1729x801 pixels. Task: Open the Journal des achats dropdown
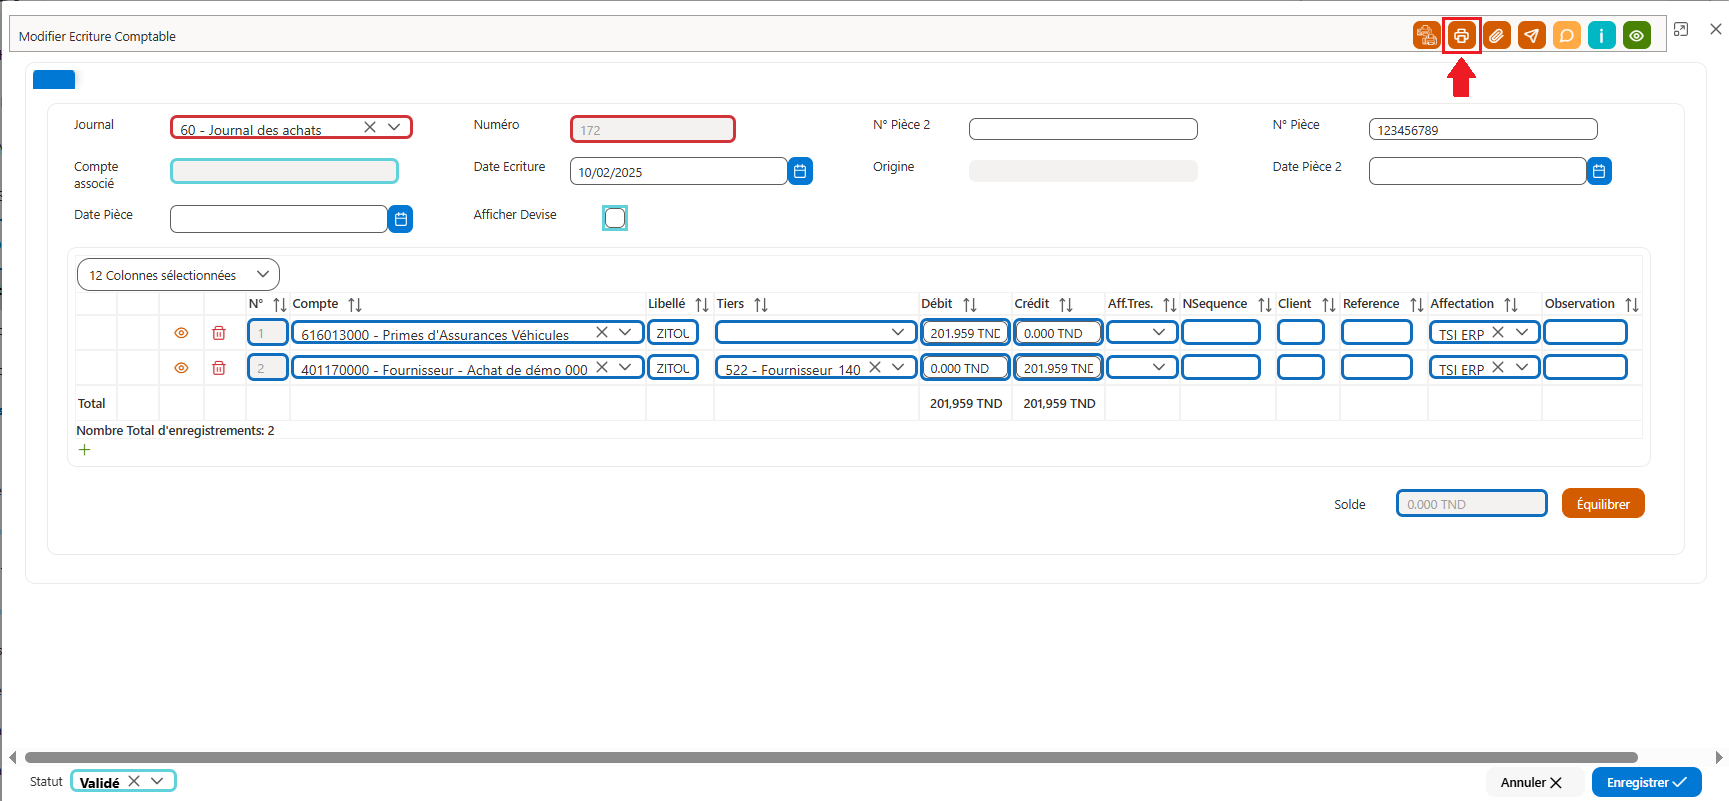coord(394,127)
